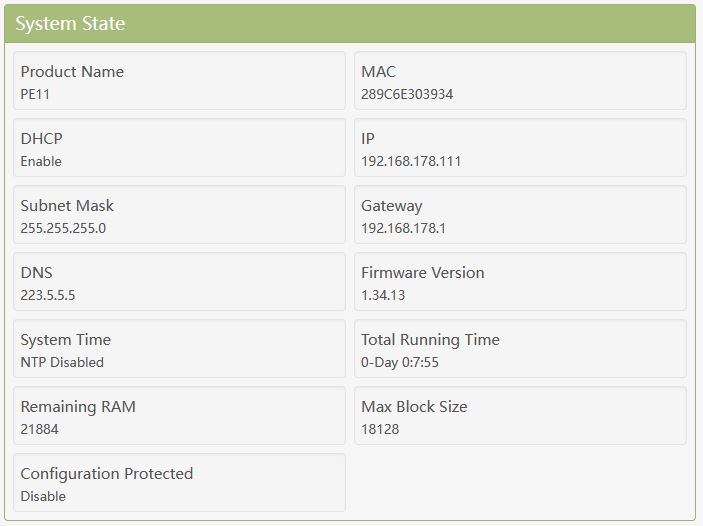Click the Configuration Protected label
This screenshot has height=526, width=703.
pos(107,474)
